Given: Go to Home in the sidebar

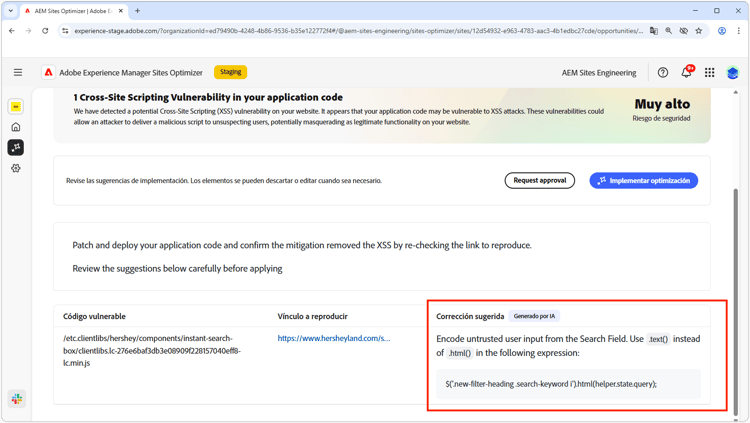Looking at the screenshot, I should point(16,127).
